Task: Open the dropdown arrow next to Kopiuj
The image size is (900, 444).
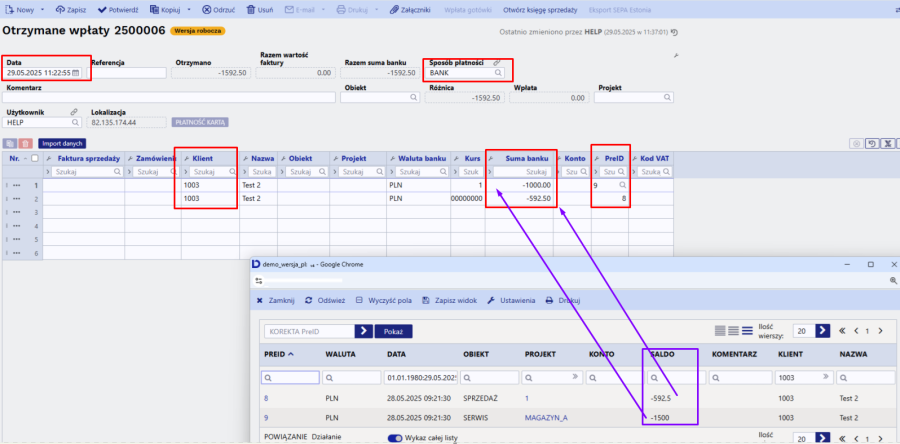Action: [189, 10]
